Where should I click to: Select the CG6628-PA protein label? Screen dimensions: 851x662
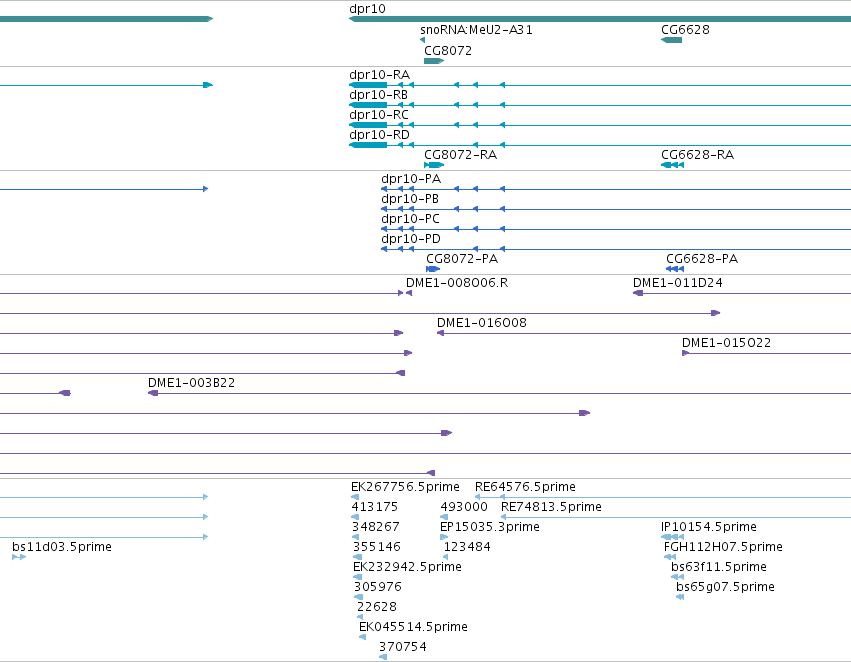pyautogui.click(x=702, y=259)
